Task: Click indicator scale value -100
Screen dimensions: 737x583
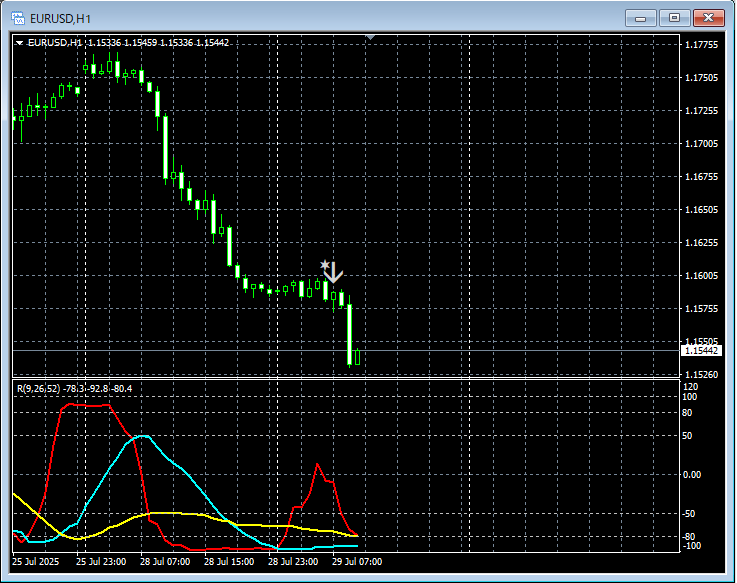Action: click(x=691, y=546)
